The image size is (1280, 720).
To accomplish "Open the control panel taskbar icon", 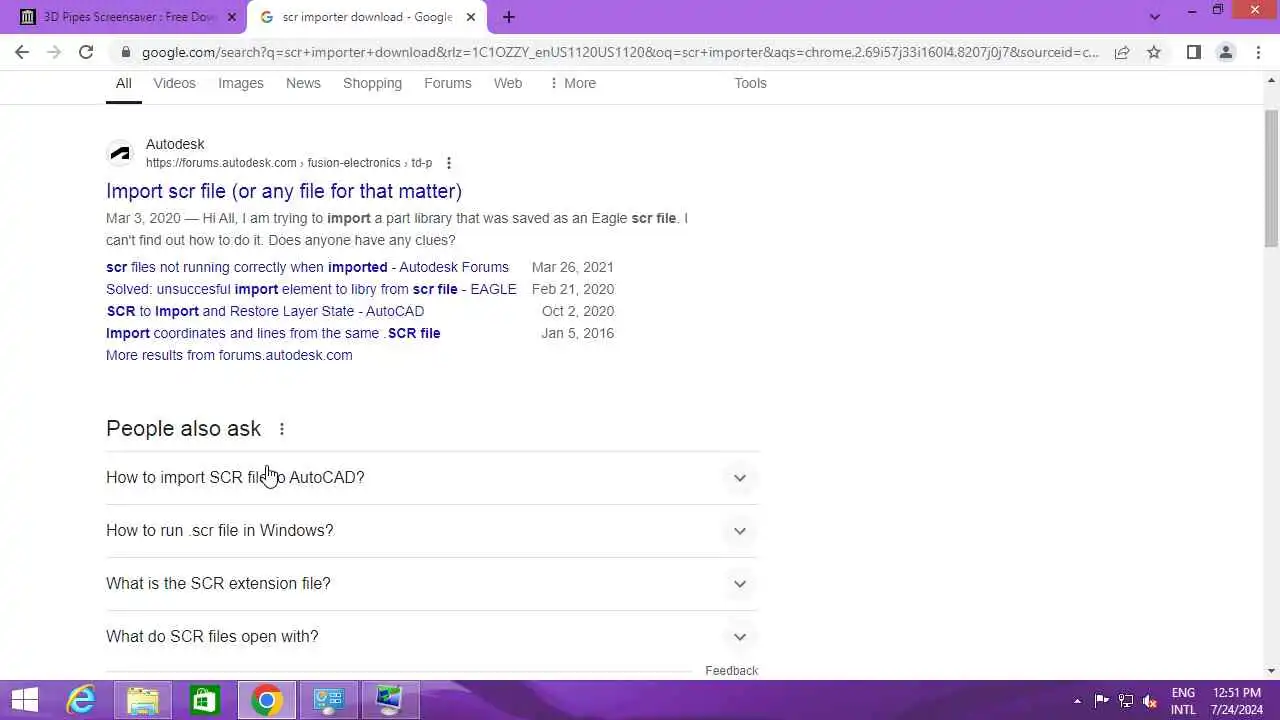I will (328, 700).
